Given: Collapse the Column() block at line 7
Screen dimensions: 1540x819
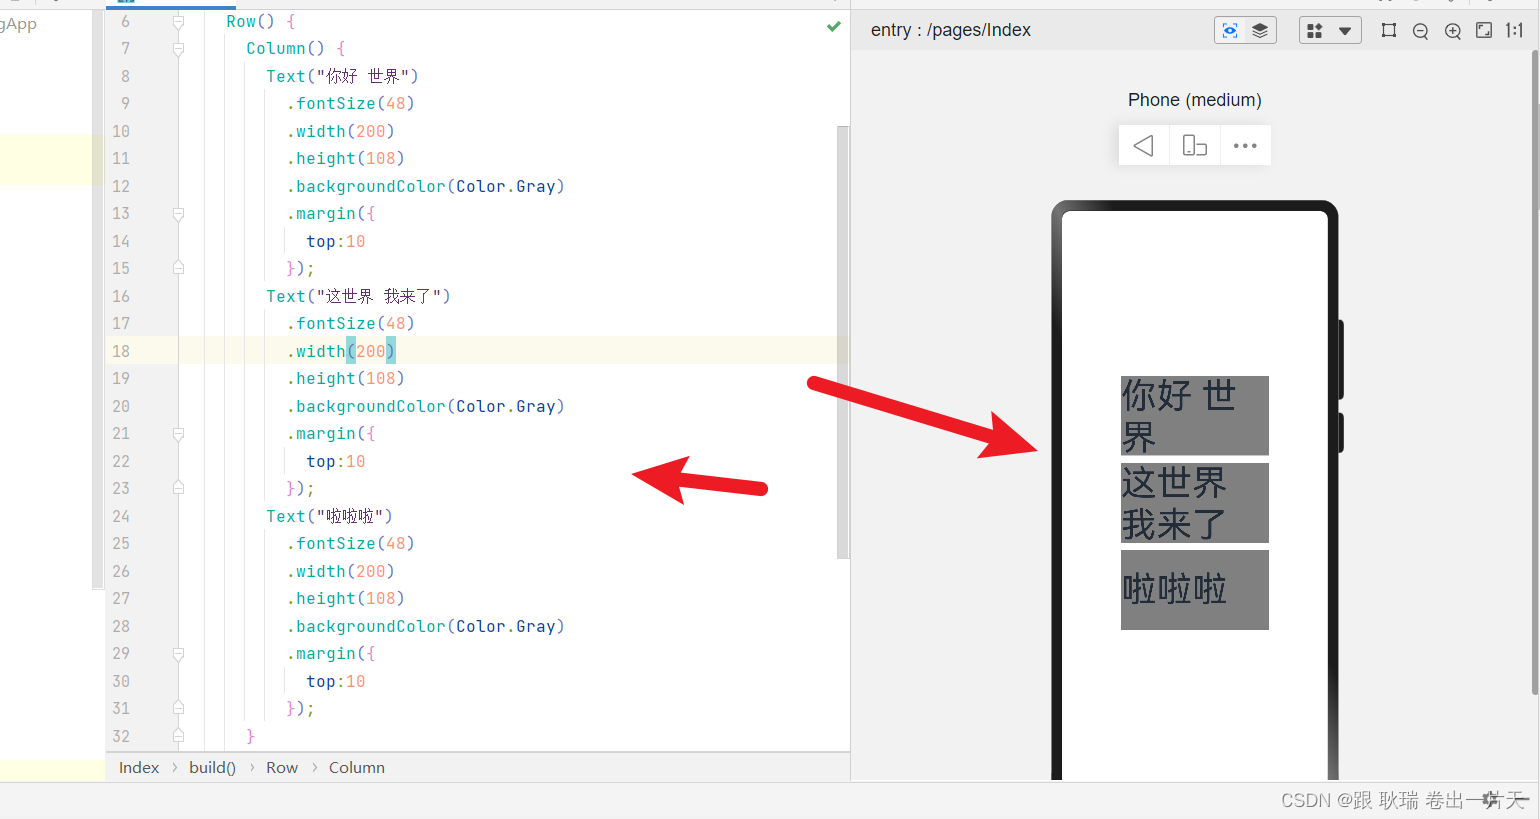Looking at the screenshot, I should (x=178, y=48).
